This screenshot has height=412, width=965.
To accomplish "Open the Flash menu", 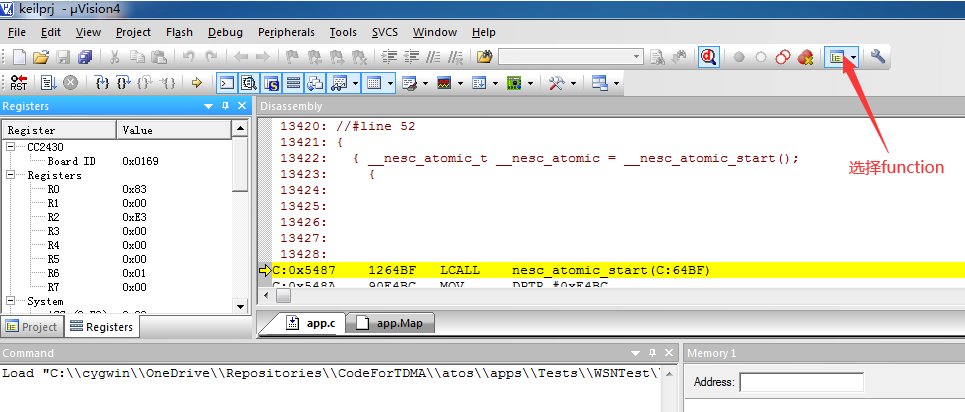I will 179,32.
